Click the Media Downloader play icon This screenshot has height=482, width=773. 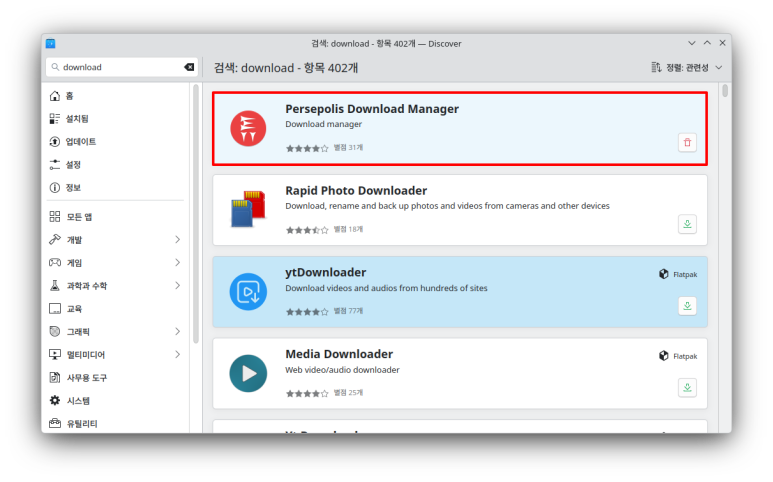point(248,374)
